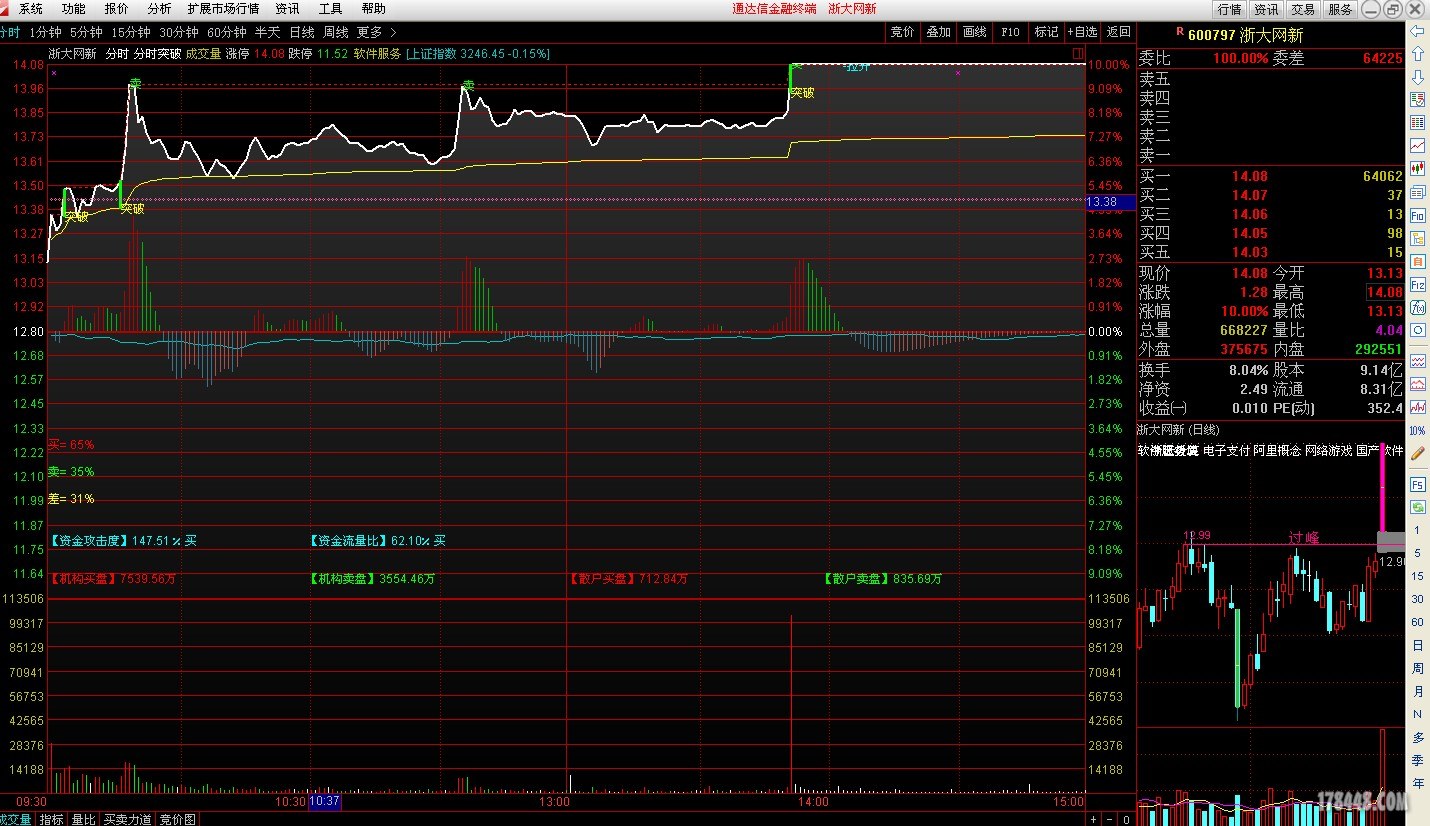Click the circle square icon in sidebar
This screenshot has height=826, width=1430.
click(x=1417, y=329)
